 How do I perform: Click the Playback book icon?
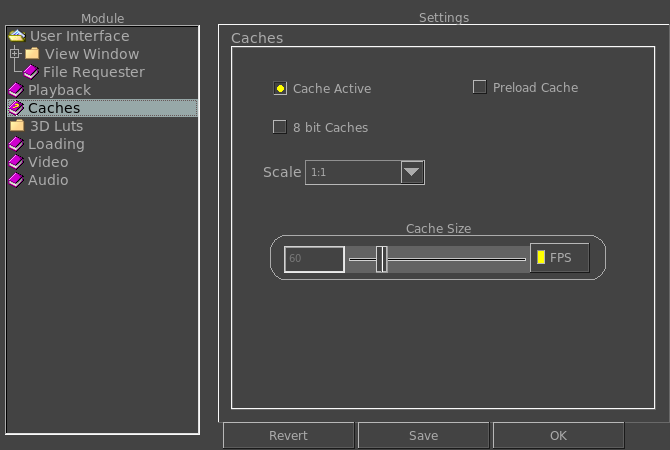[x=16, y=90]
